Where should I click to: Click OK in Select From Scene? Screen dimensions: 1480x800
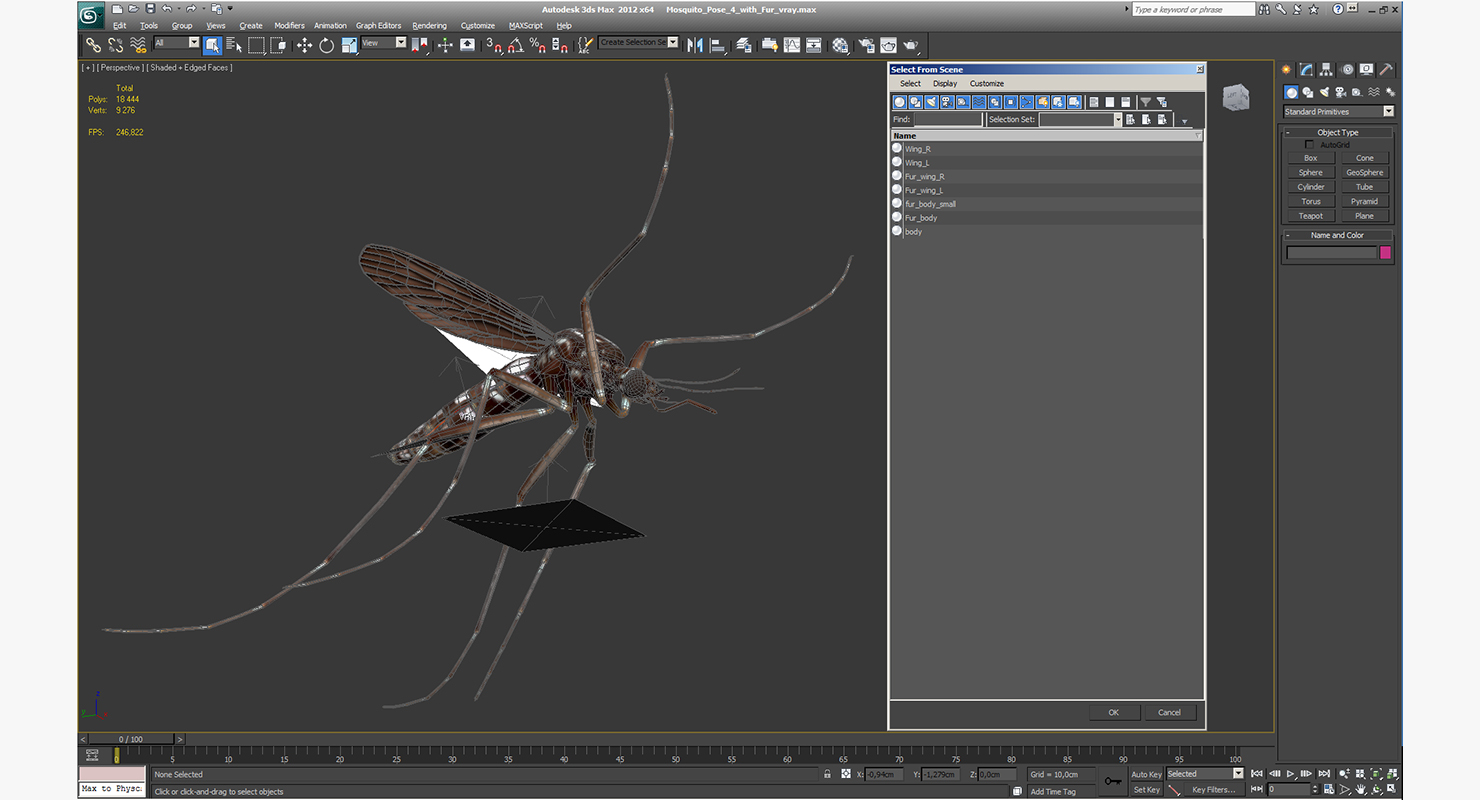1113,713
